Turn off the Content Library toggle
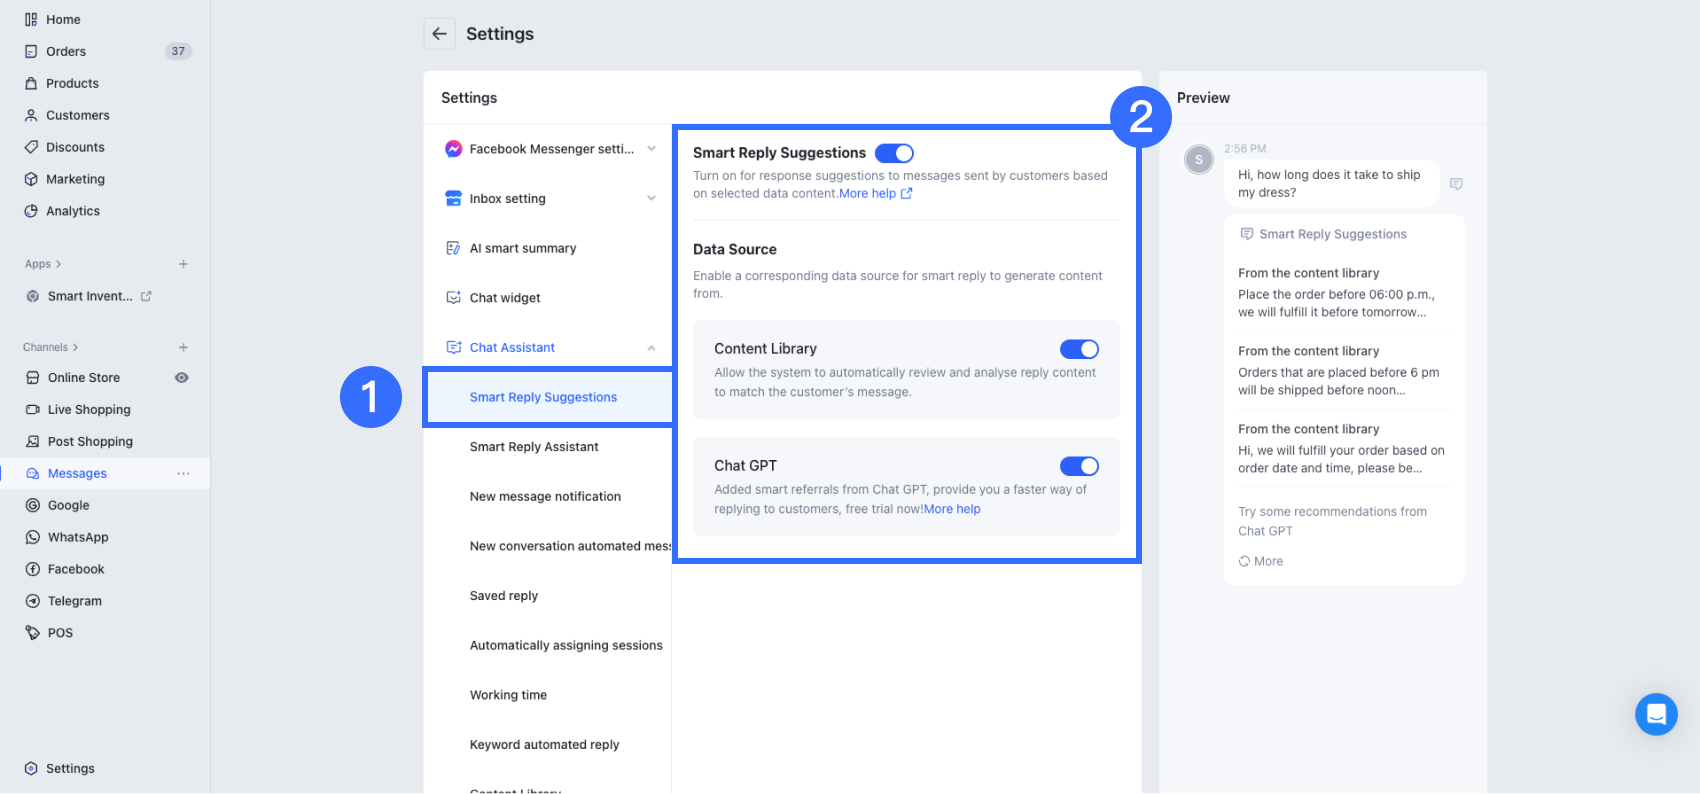The height and width of the screenshot is (794, 1700). [1079, 349]
